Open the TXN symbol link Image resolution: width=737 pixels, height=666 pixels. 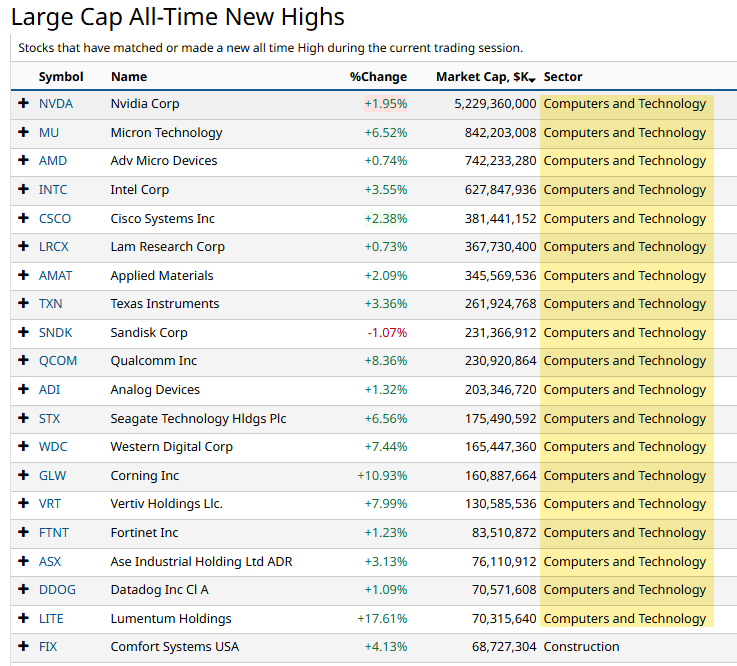(50, 304)
